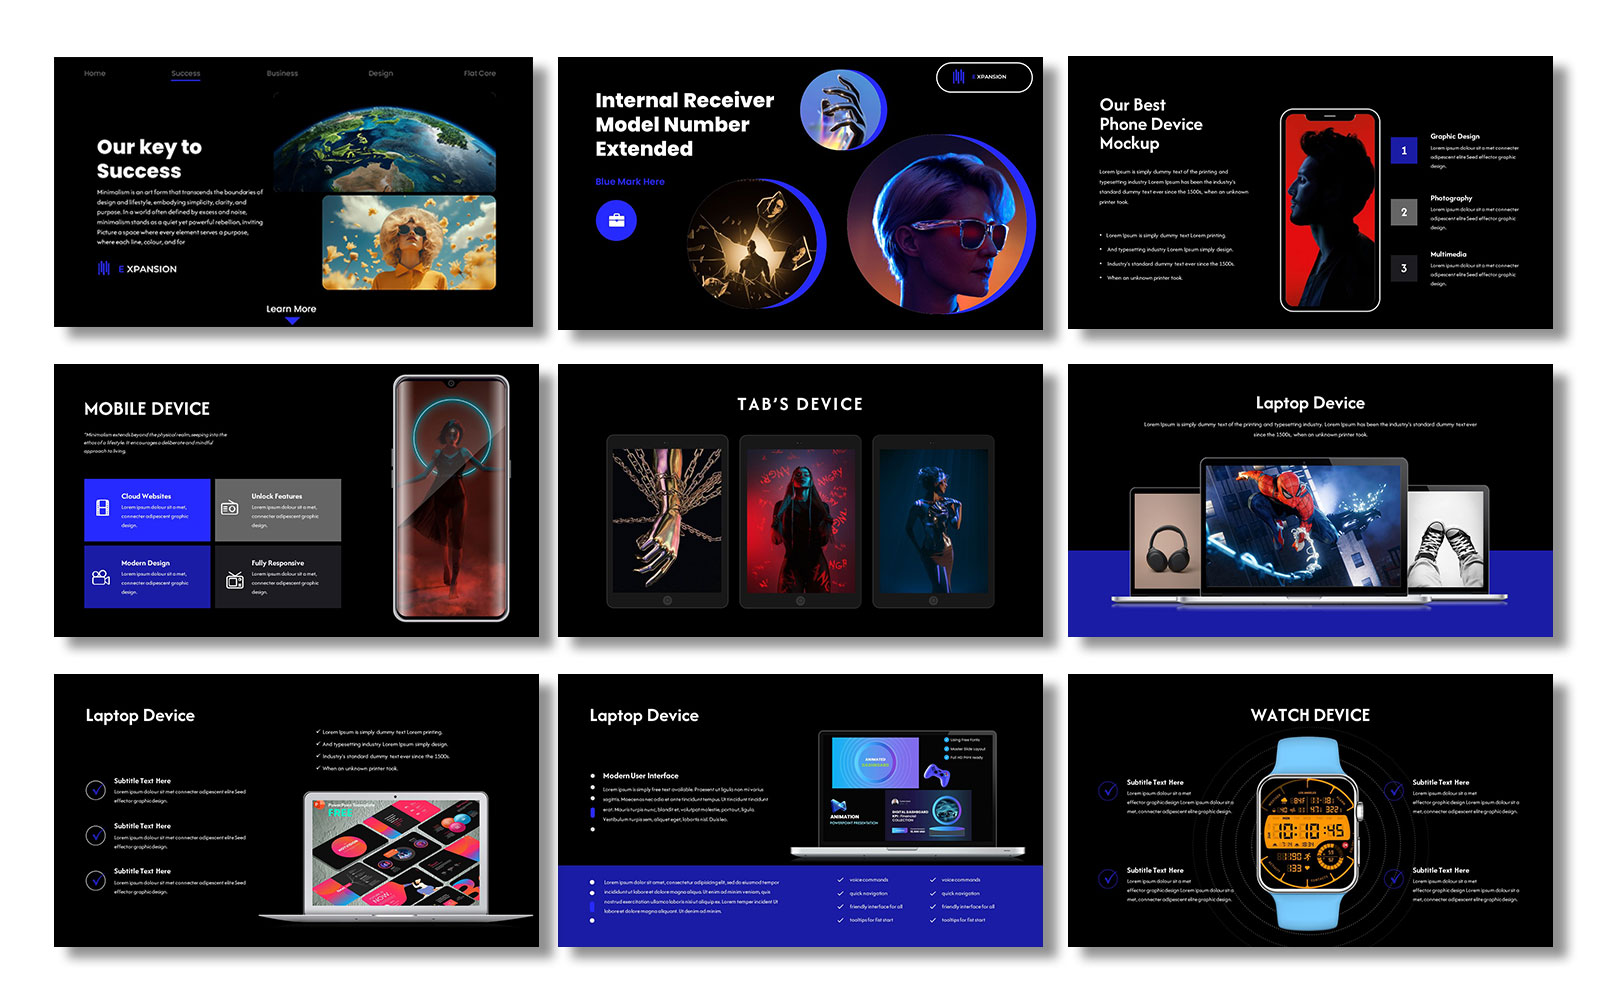Click the radio icon beside Unlock Features

[x=229, y=508]
